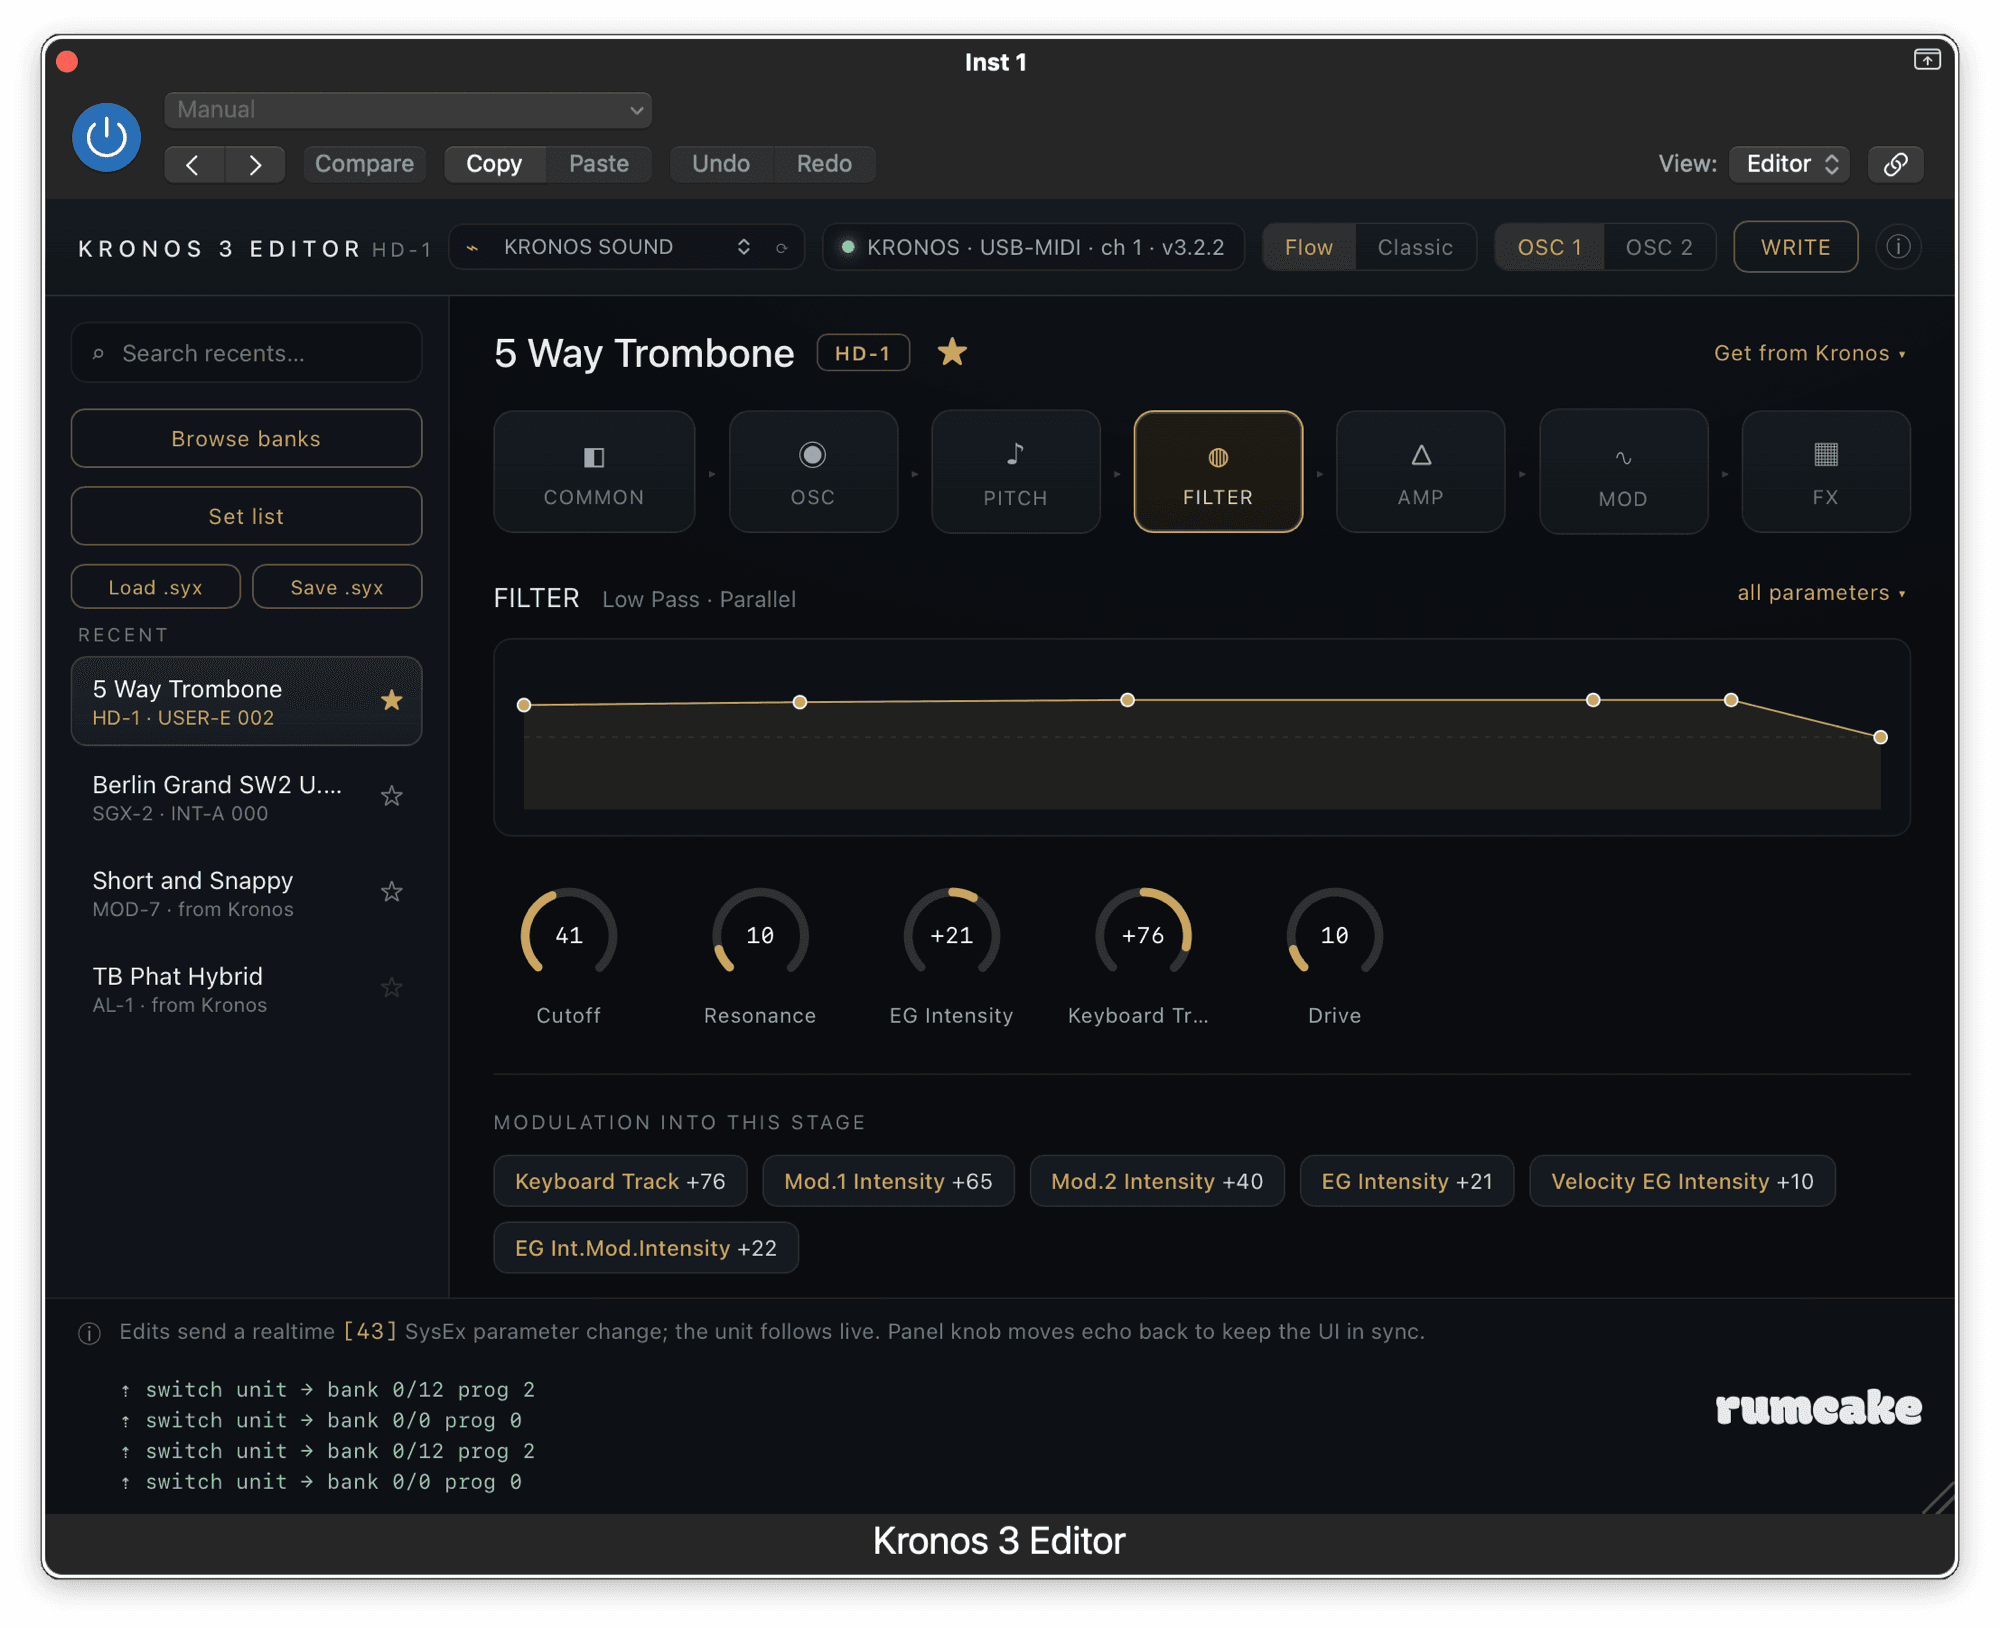The image size is (2000, 1628).
Task: Click the WRITE button
Action: (1795, 247)
